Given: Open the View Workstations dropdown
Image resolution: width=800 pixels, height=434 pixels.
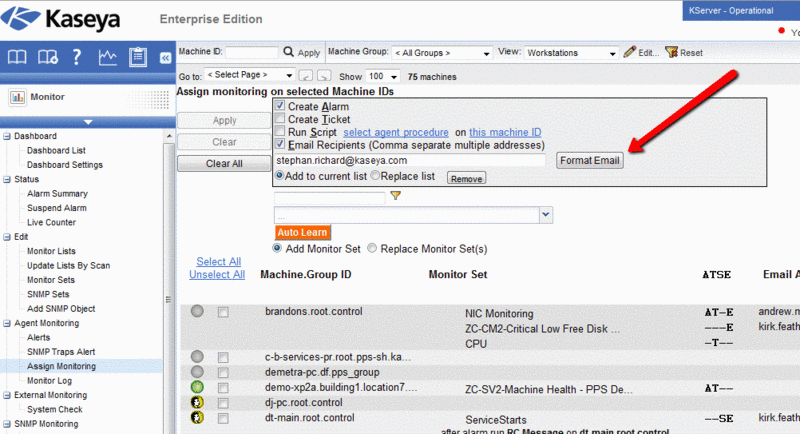Looking at the screenshot, I should [x=569, y=52].
